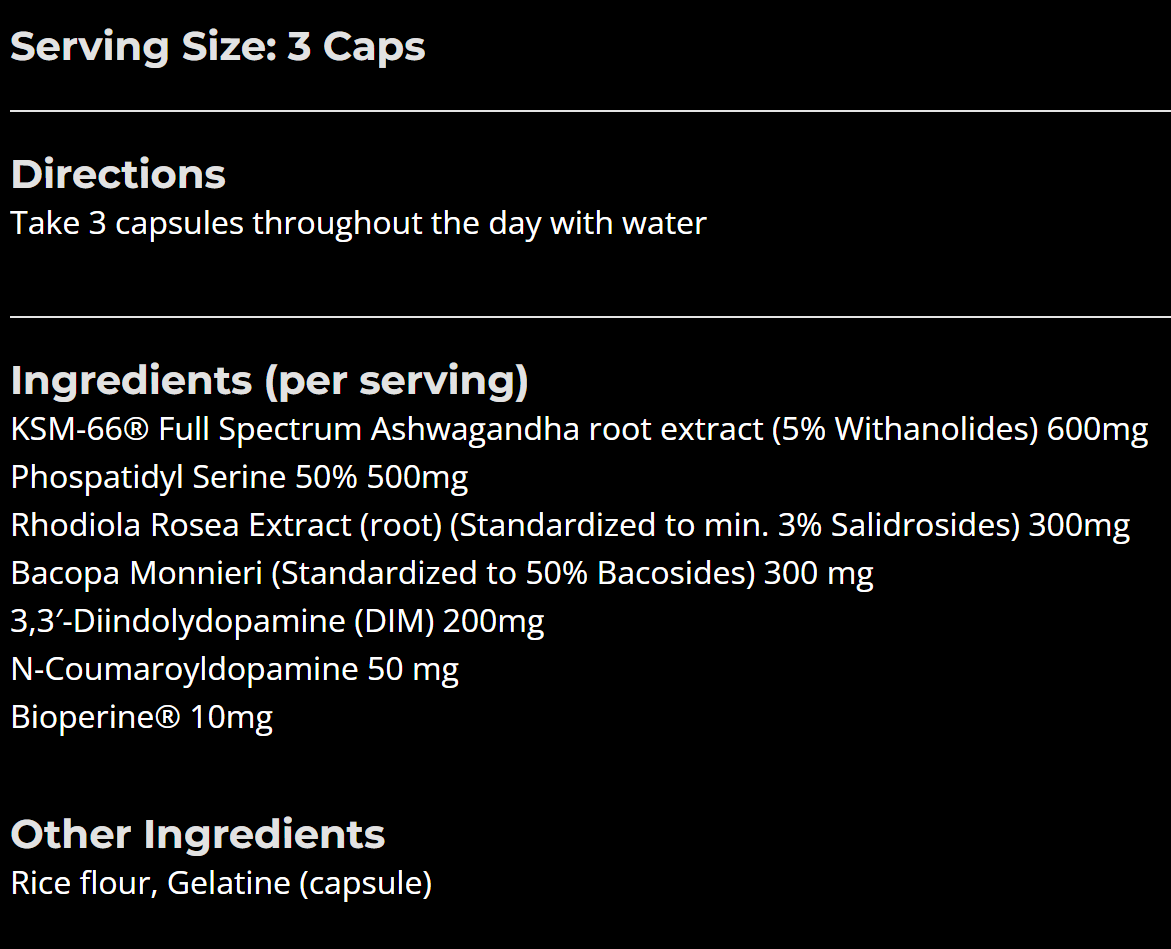Viewport: 1171px width, 949px height.
Task: Click the Rhodiola Rosea Extract line
Action: (x=570, y=526)
